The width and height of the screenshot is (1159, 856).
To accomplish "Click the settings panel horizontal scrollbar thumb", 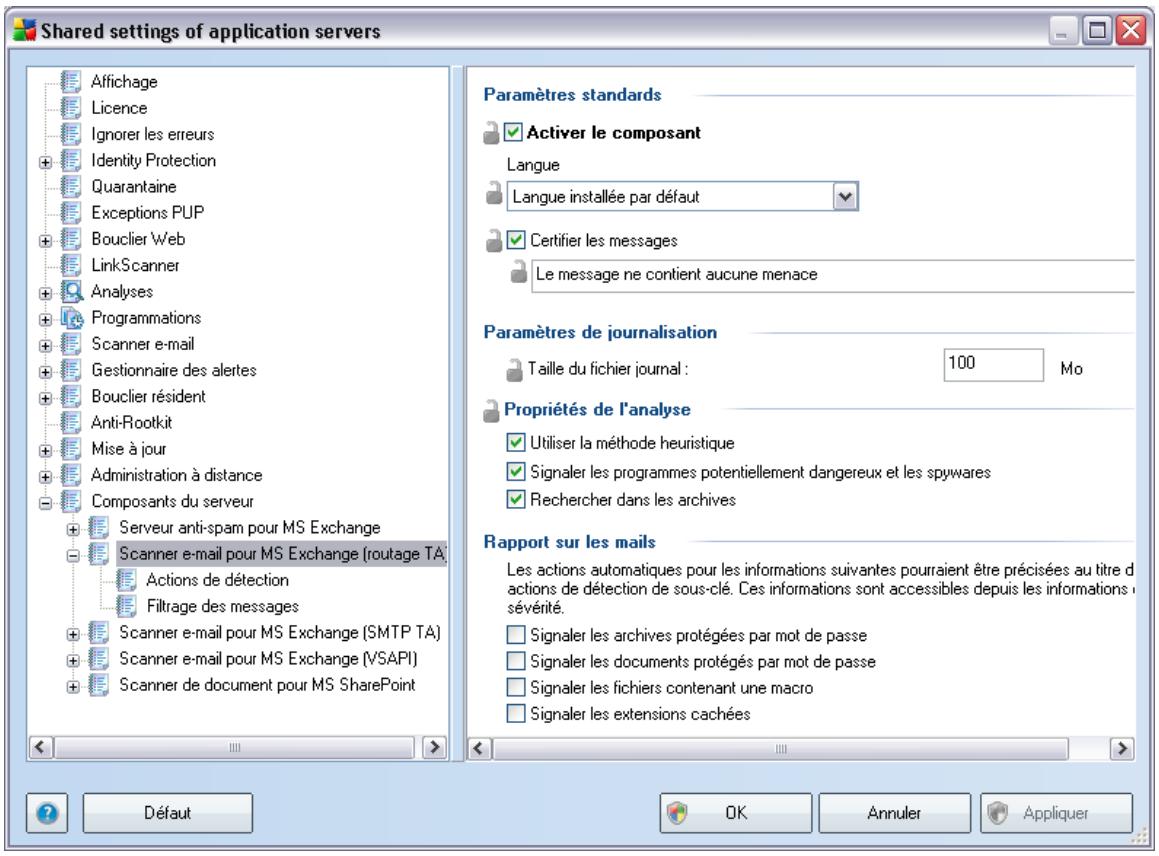I will 781,749.
